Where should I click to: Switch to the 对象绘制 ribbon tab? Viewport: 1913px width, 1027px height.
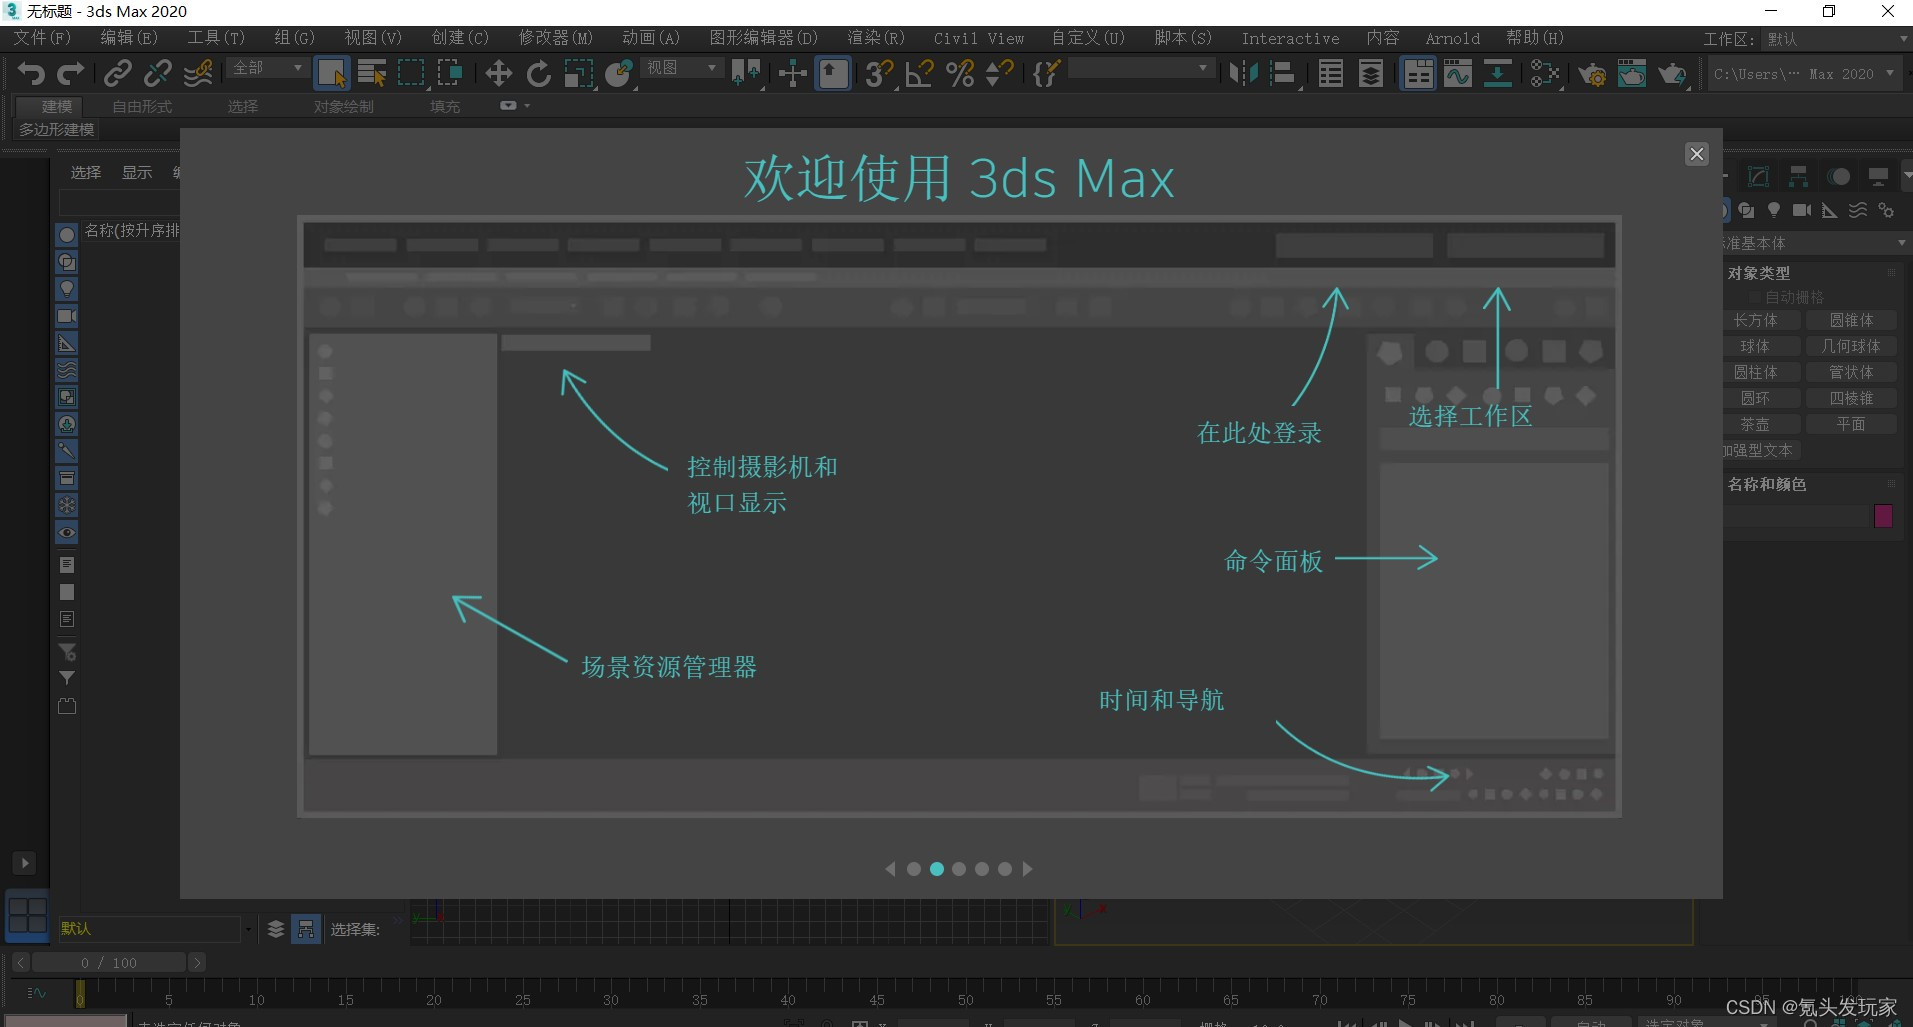tap(343, 106)
